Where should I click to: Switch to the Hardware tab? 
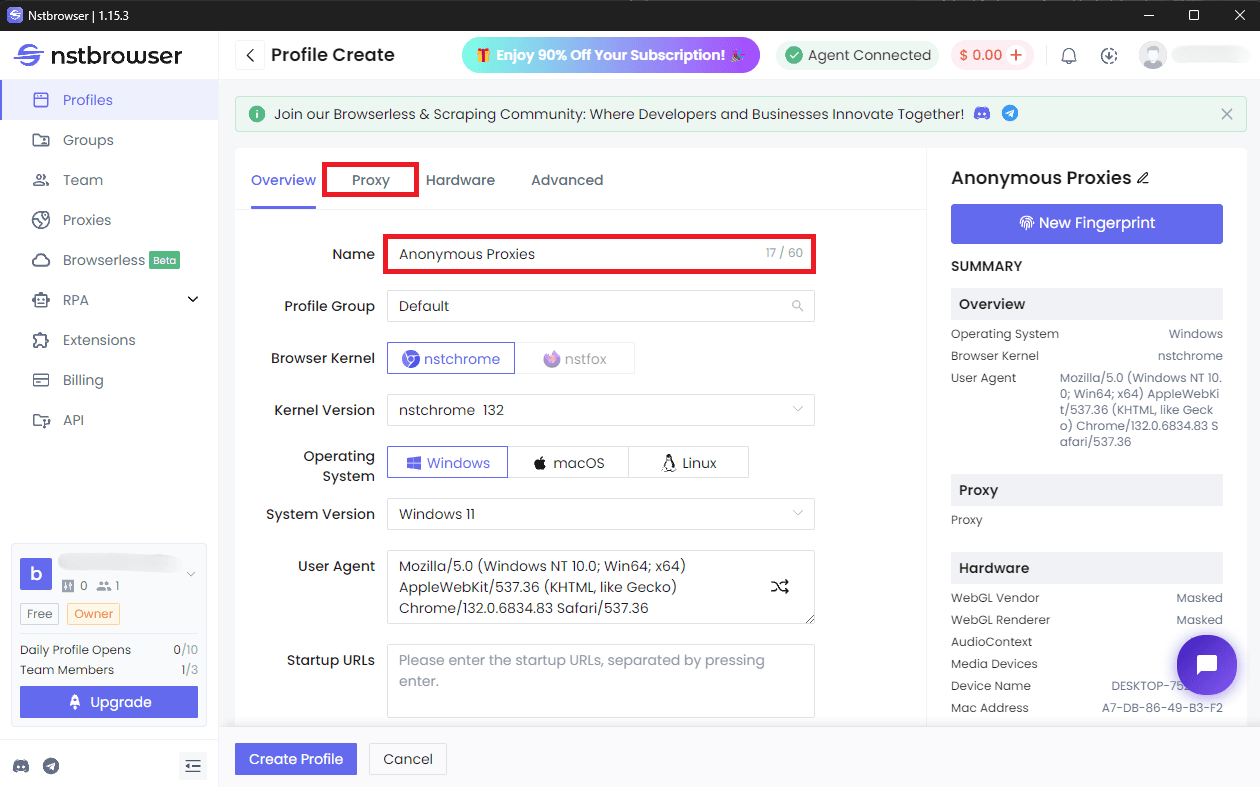(460, 180)
